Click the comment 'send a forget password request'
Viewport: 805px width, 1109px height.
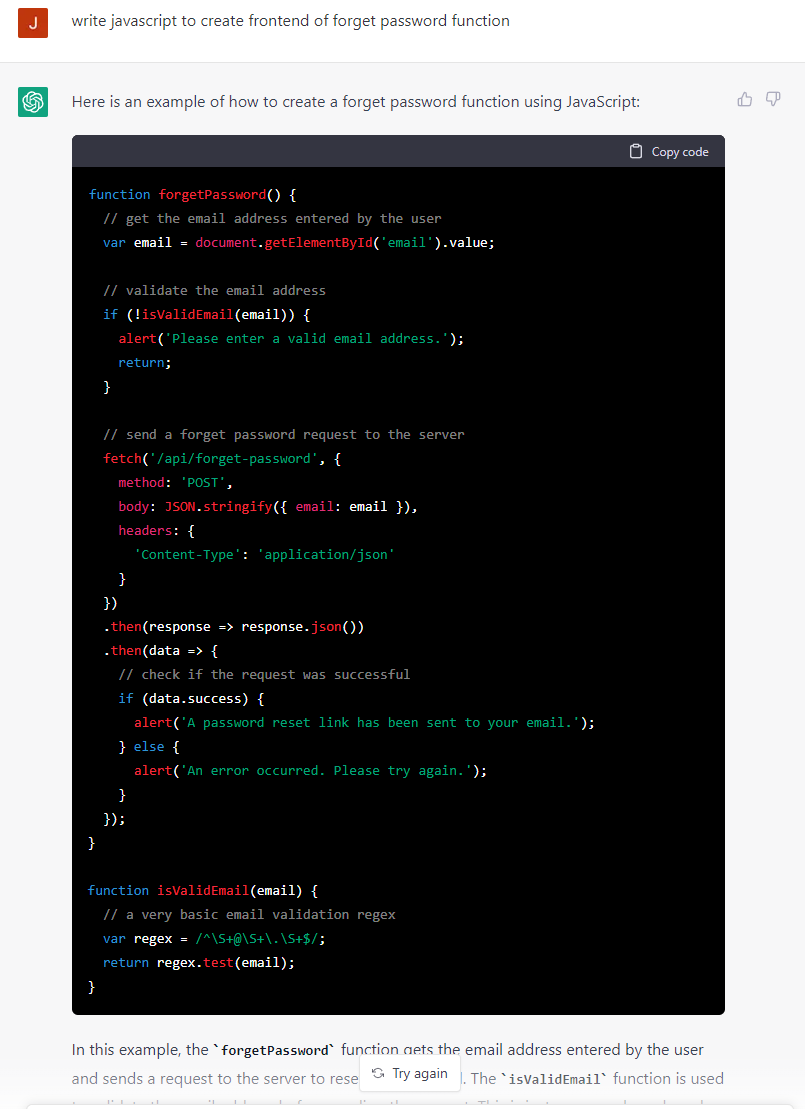284,434
